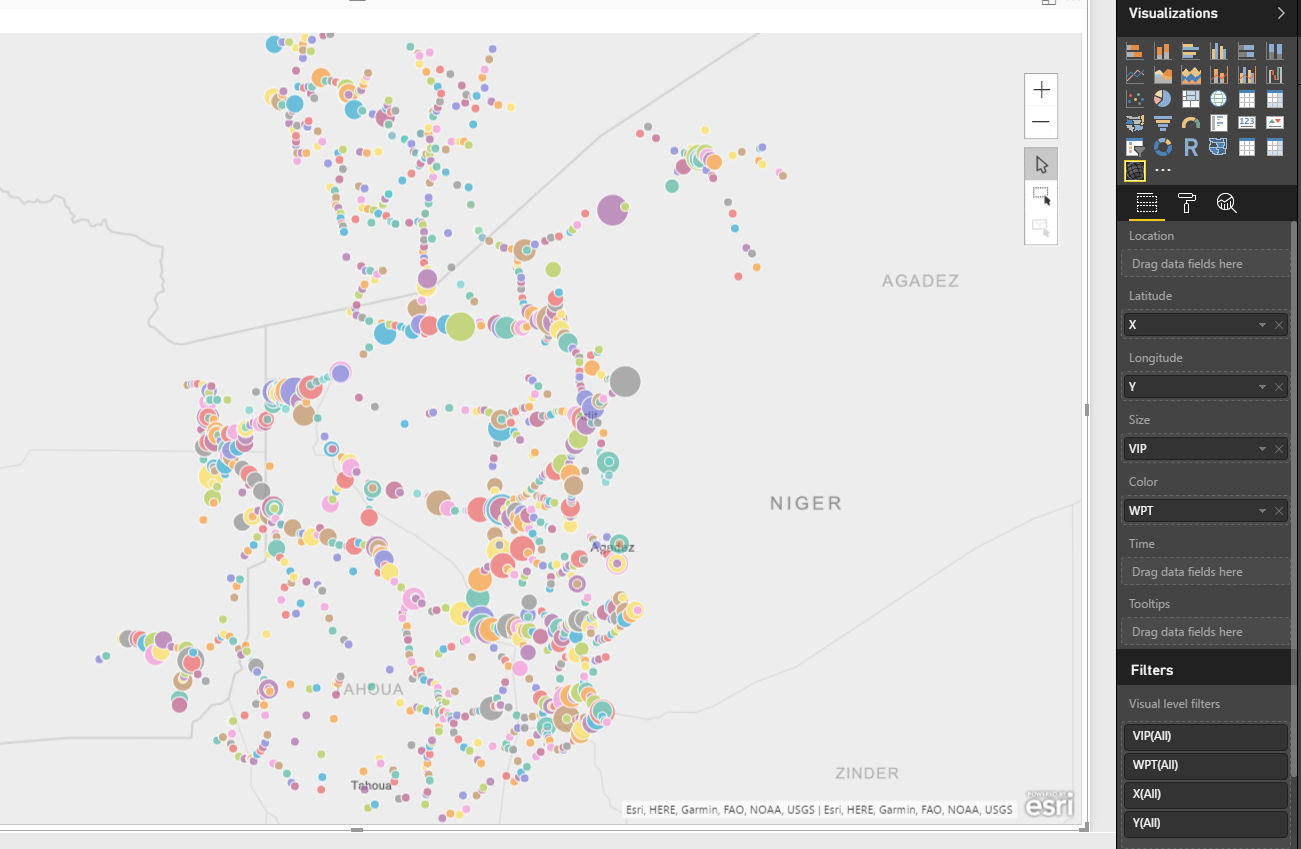
Task: Select the multi-row card visual
Action: pos(1218,123)
